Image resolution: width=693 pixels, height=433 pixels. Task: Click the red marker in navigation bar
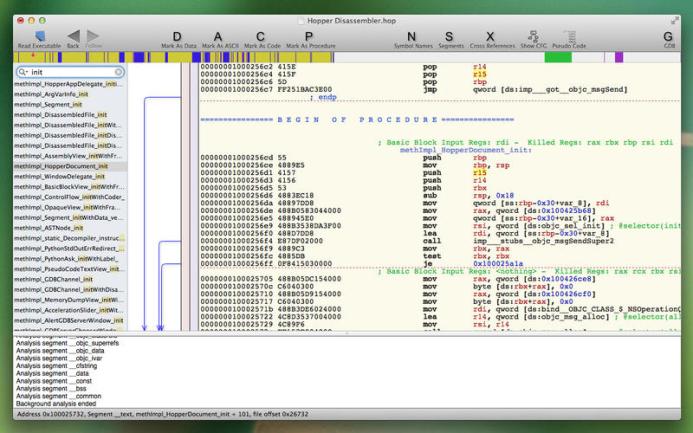tap(32, 55)
